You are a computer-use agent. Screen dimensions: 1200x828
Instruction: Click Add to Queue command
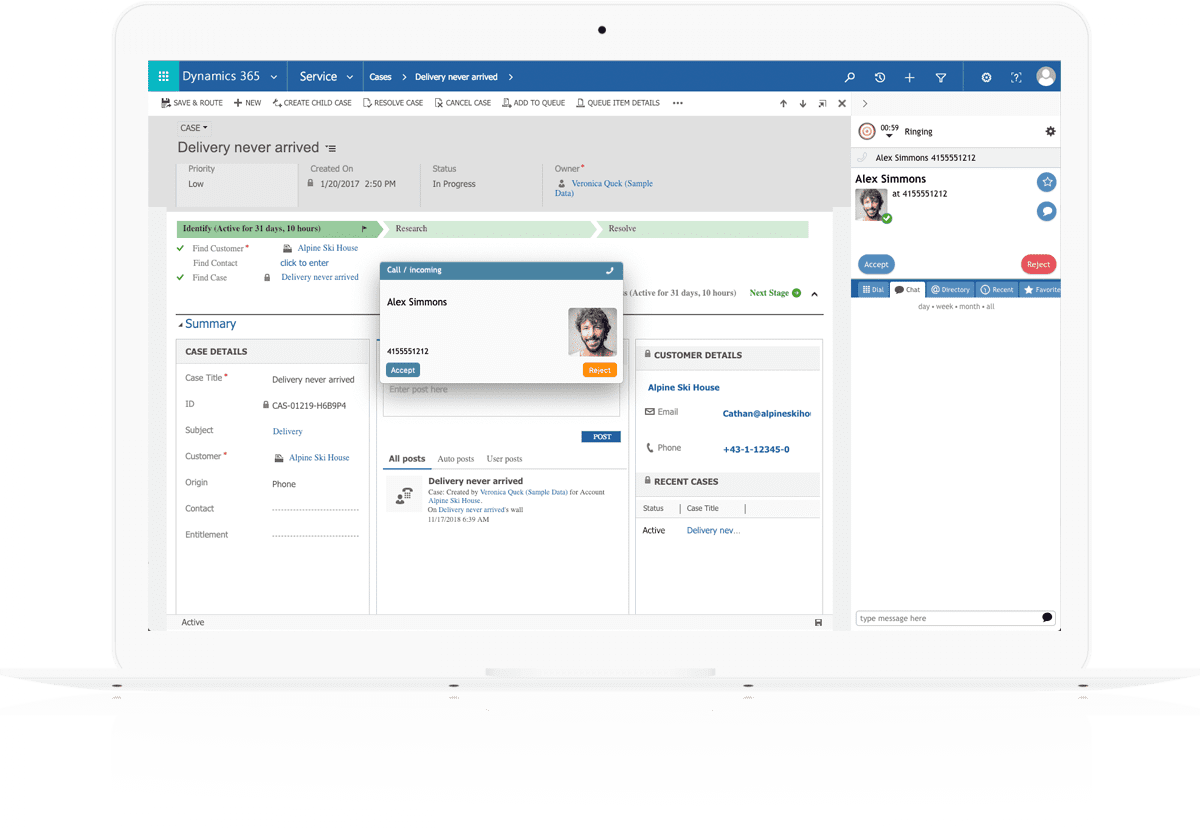click(534, 103)
